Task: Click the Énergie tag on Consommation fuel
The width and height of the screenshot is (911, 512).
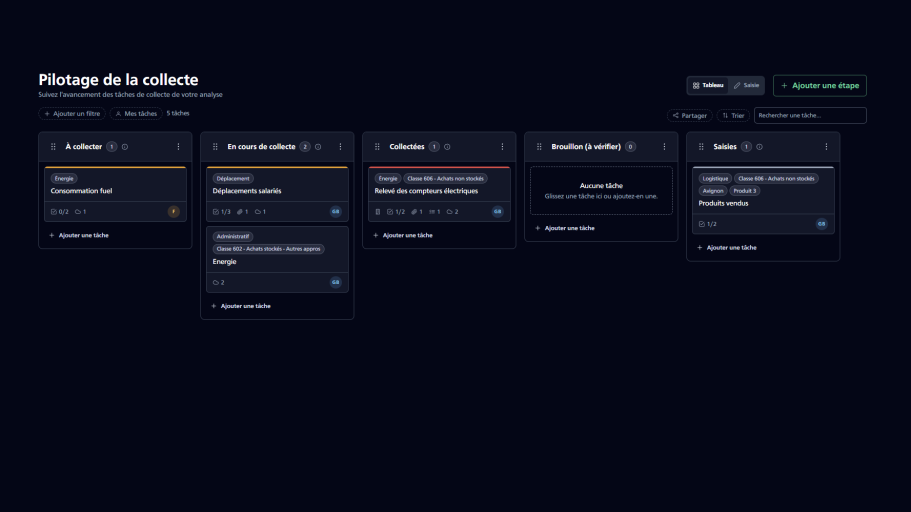Action: tap(64, 179)
